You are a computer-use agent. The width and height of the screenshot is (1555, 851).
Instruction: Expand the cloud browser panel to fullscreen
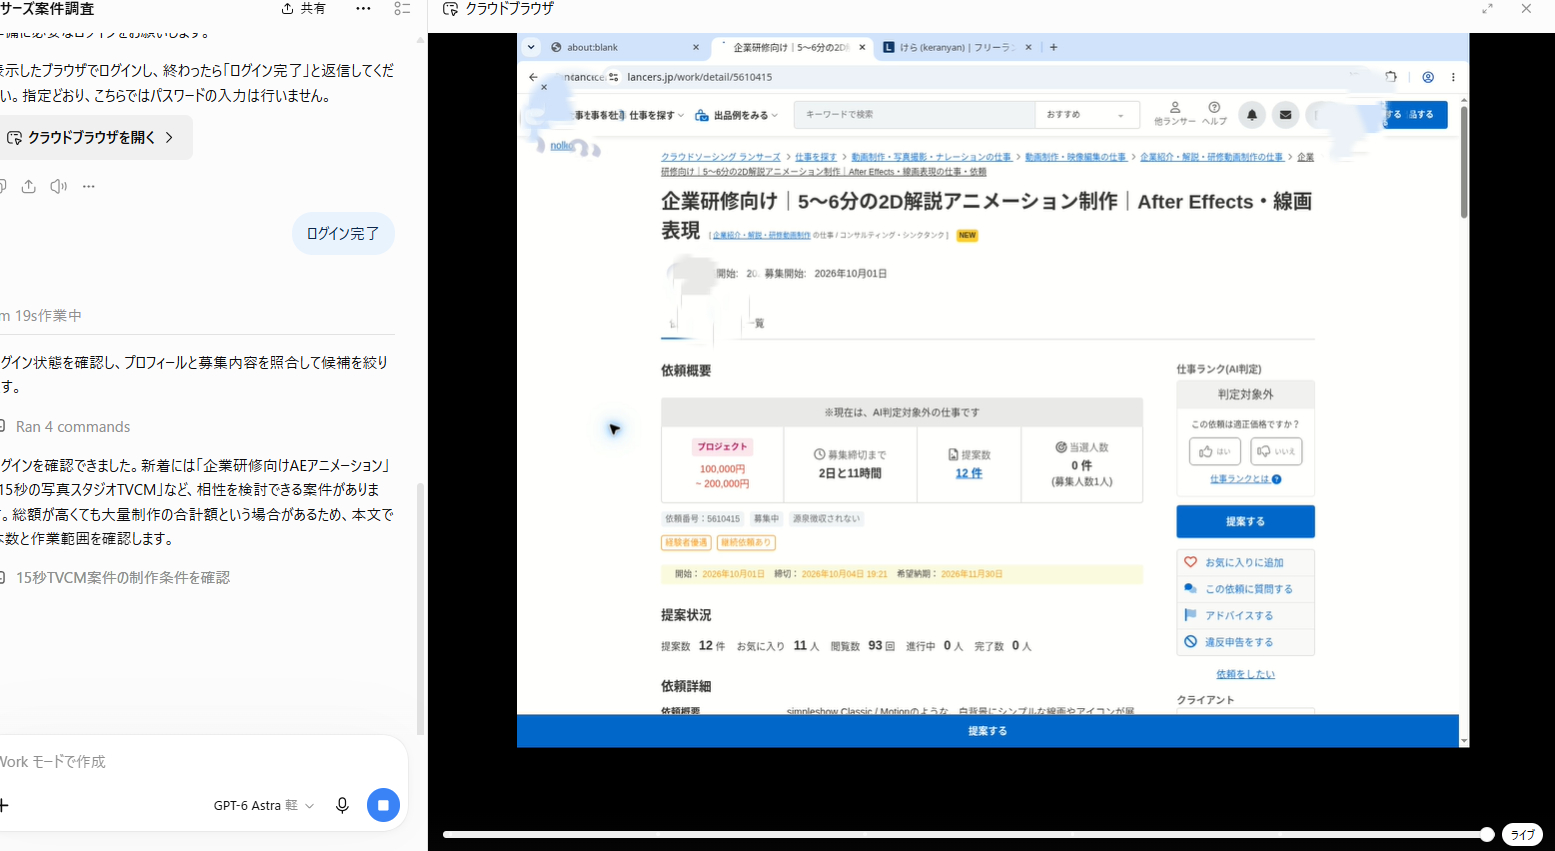click(x=1487, y=8)
